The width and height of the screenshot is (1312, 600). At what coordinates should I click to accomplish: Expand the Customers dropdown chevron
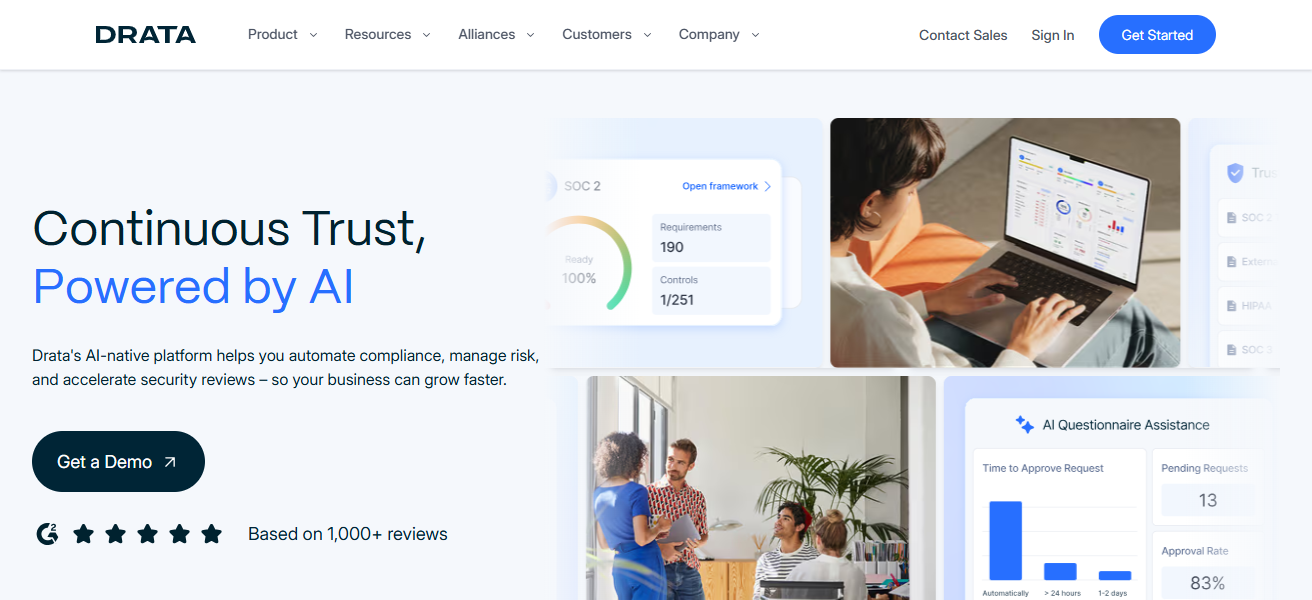[647, 35]
